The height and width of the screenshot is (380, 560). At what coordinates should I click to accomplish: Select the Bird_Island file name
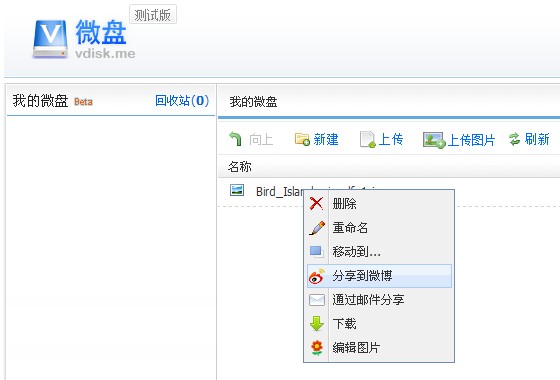point(280,191)
